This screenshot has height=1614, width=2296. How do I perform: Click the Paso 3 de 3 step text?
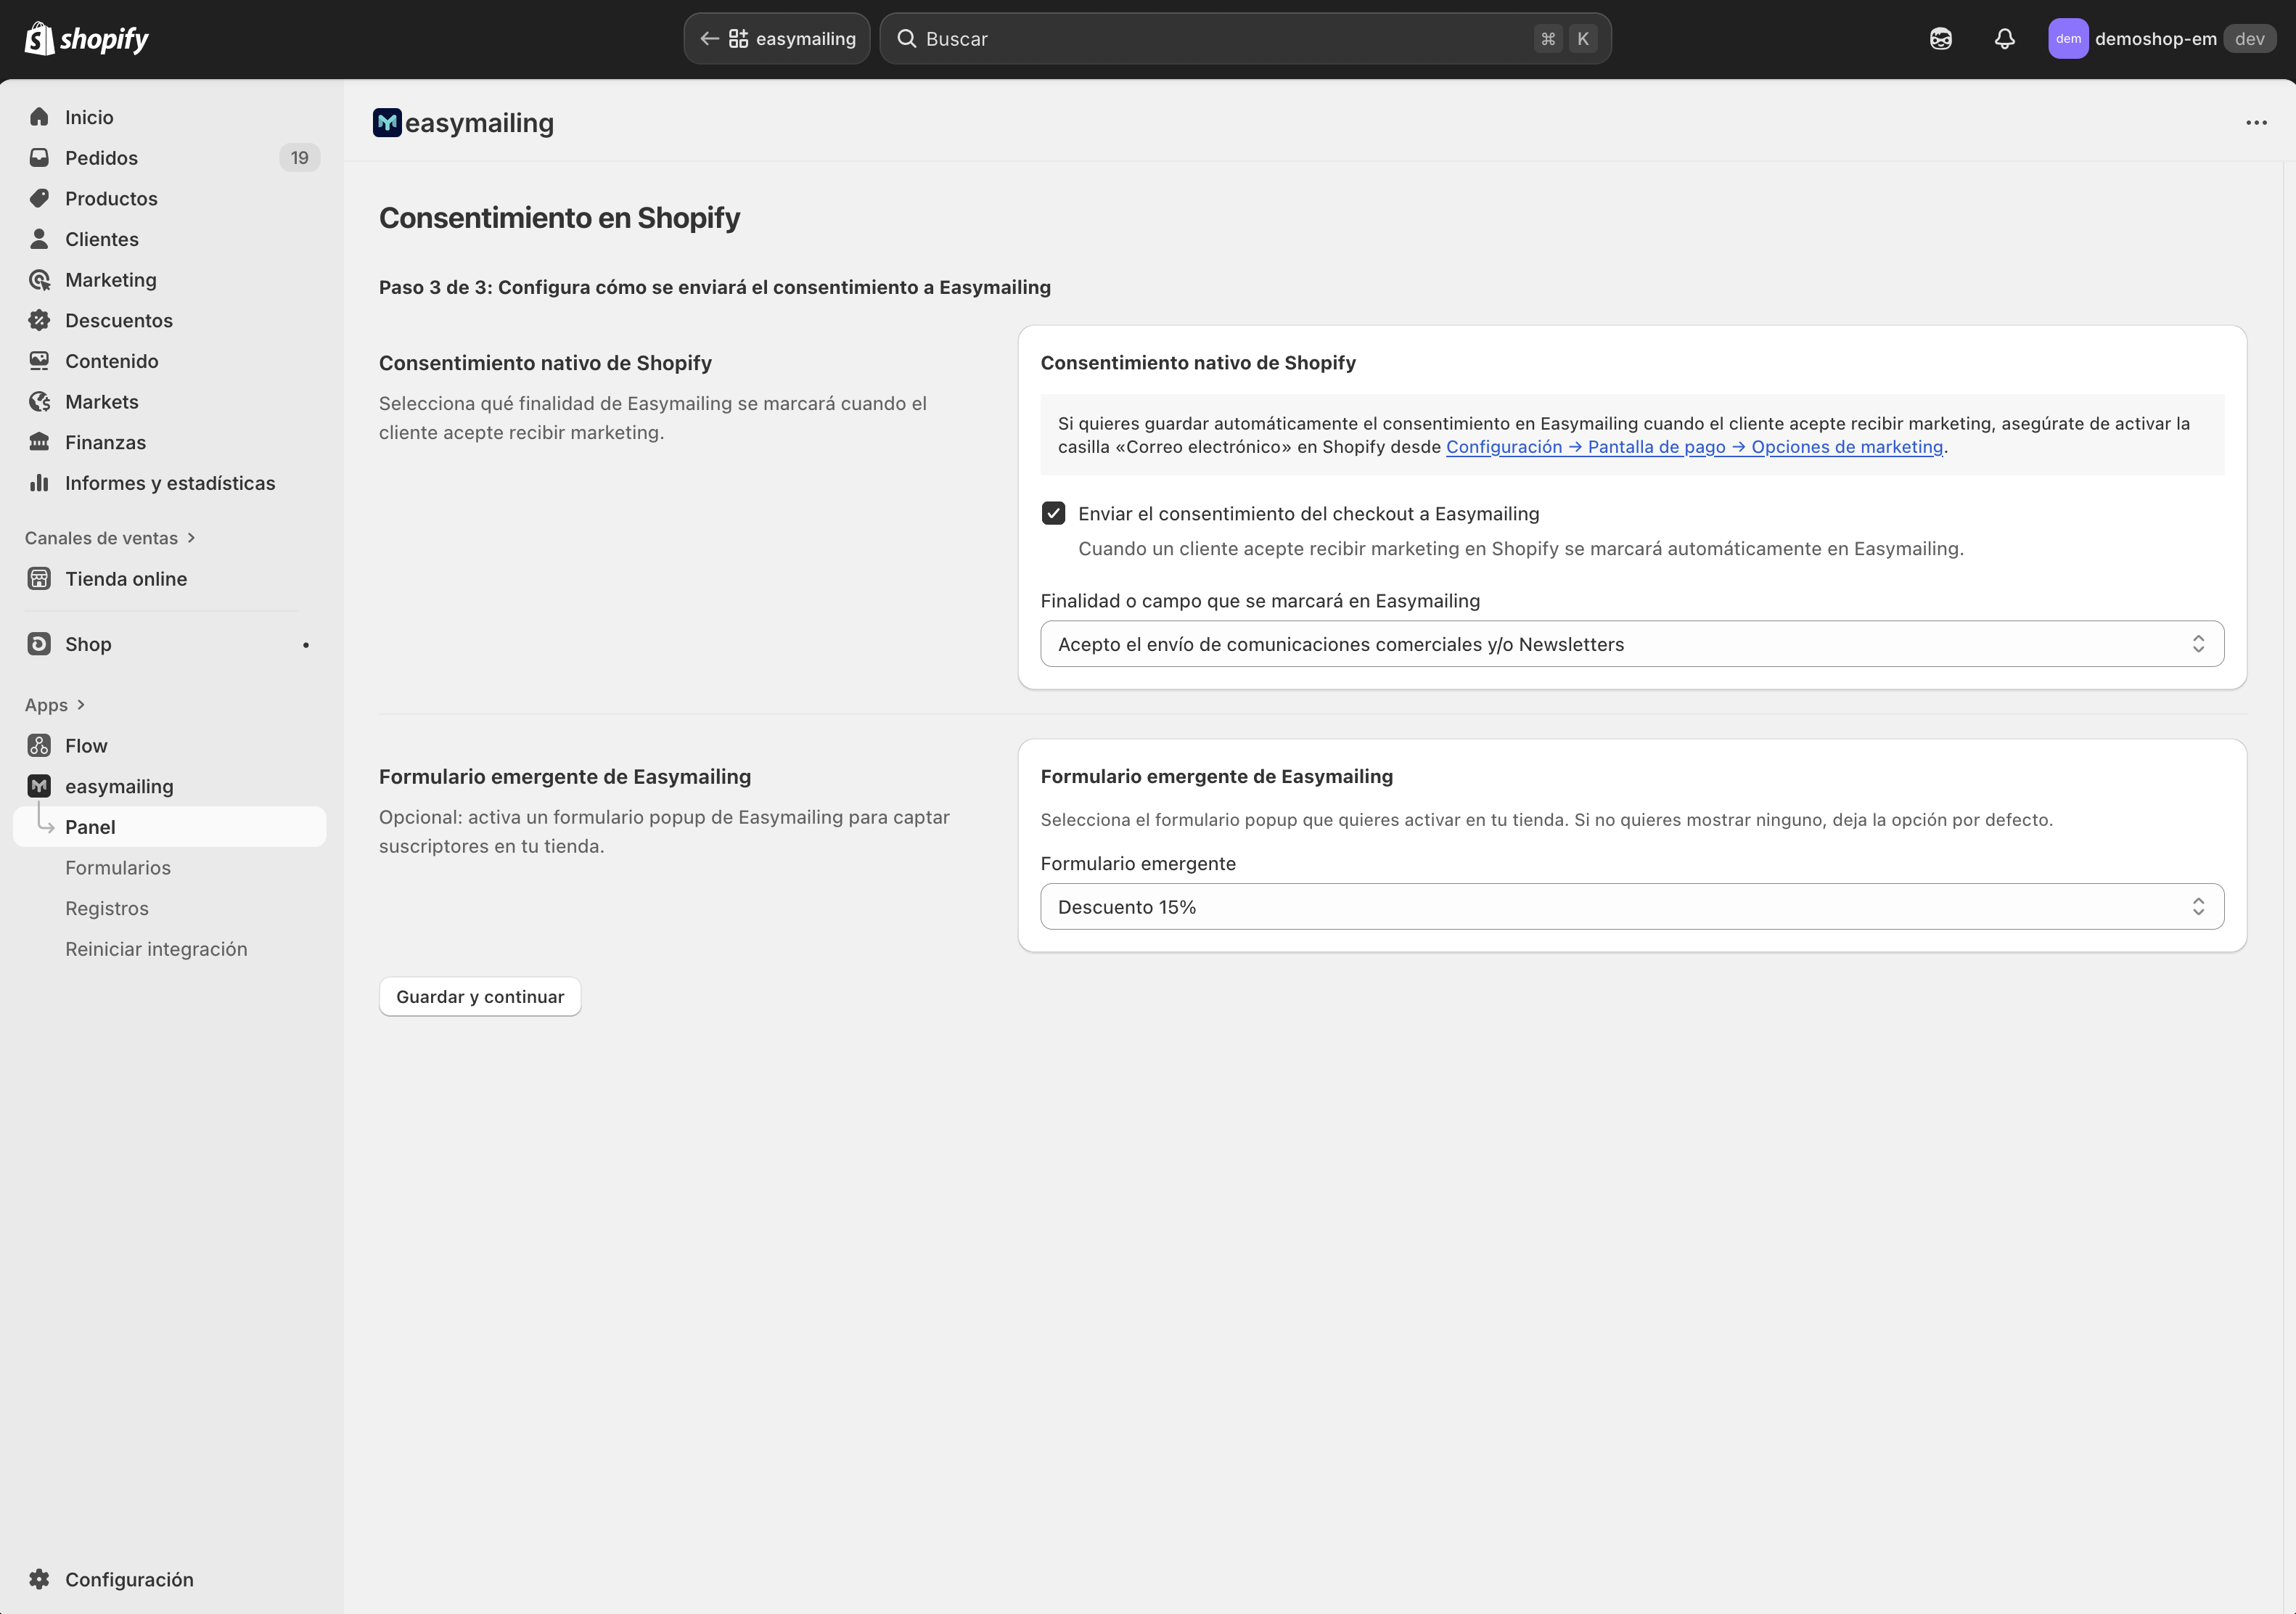[x=715, y=287]
